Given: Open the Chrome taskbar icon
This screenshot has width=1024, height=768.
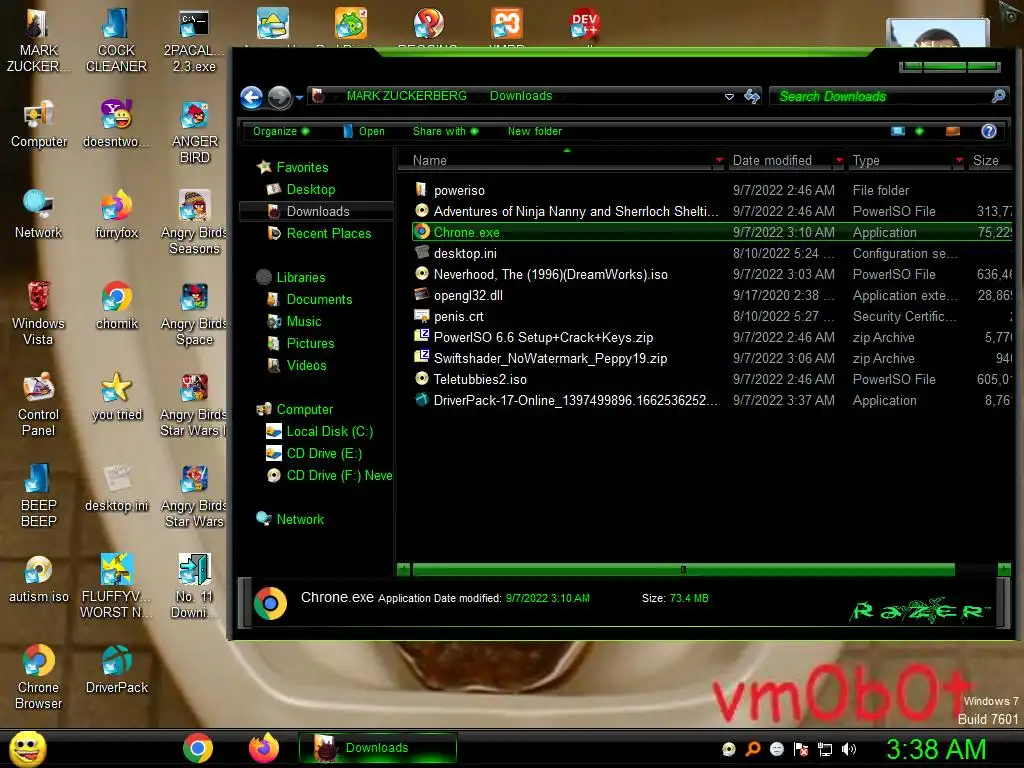Looking at the screenshot, I should pos(198,748).
